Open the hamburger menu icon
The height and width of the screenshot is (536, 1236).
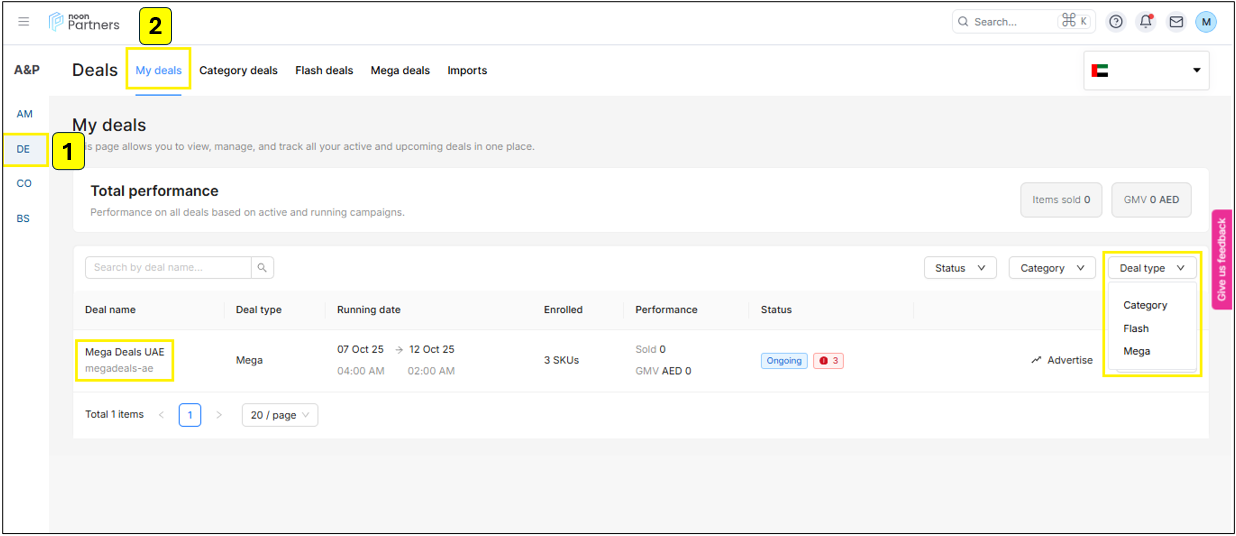point(24,22)
